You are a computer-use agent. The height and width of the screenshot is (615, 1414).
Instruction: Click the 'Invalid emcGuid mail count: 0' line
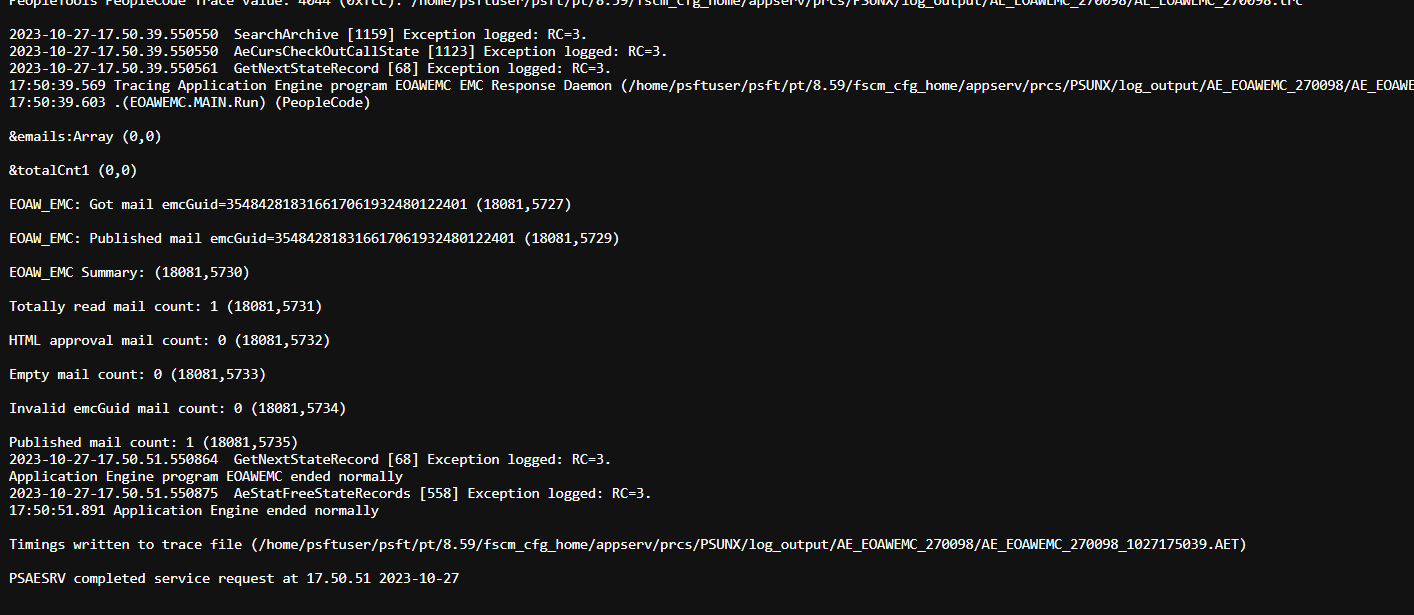click(x=177, y=408)
